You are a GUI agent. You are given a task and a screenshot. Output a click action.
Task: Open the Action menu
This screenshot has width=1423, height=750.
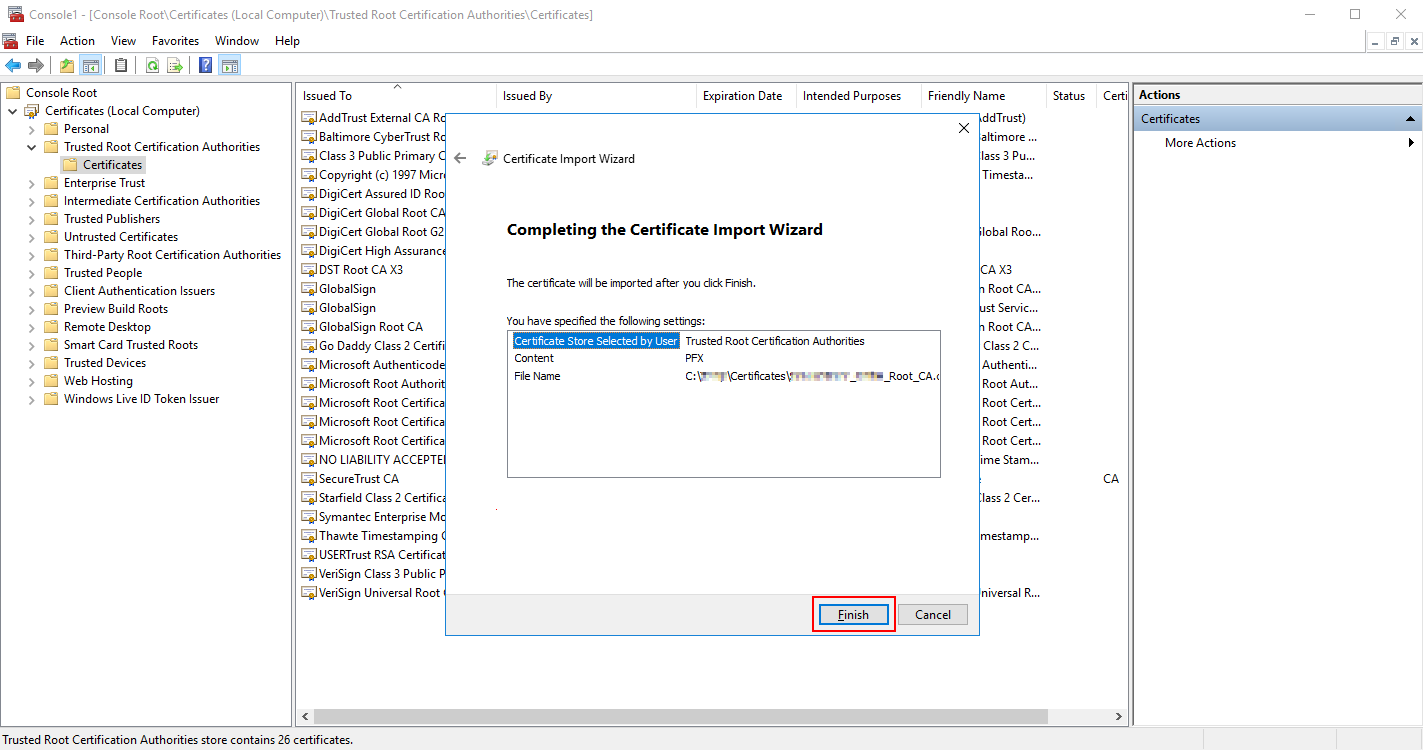[x=77, y=40]
